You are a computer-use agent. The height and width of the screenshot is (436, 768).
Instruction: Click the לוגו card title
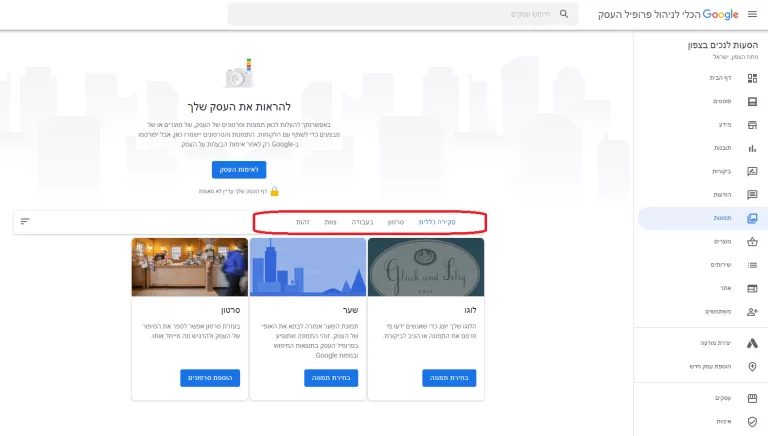pos(470,310)
